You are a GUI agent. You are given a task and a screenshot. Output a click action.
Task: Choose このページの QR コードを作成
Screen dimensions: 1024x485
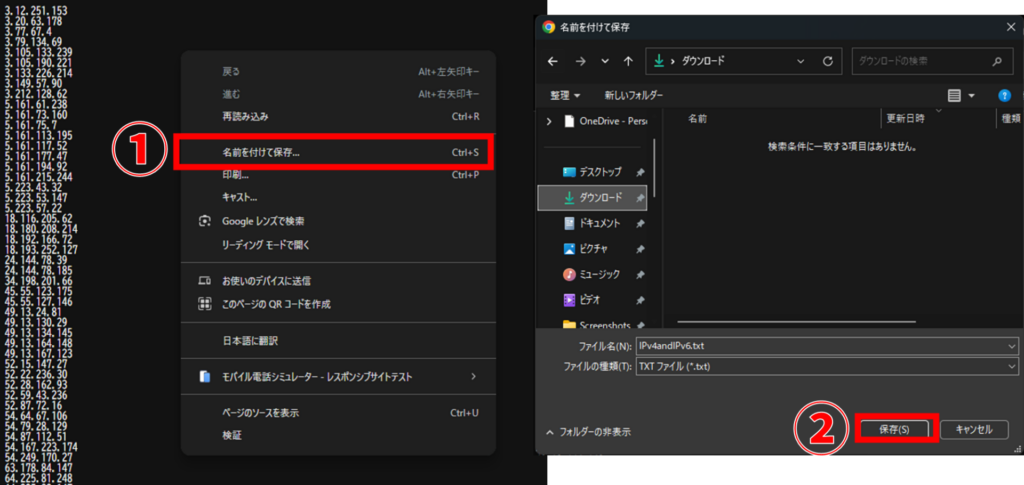click(338, 304)
